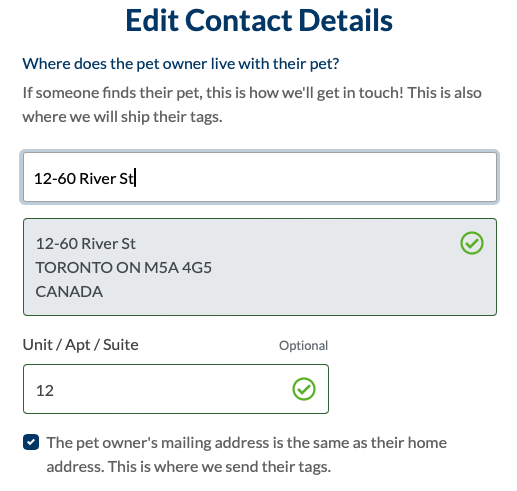
Task: Click the green checkmark in the address suggestion
Action: click(x=472, y=243)
